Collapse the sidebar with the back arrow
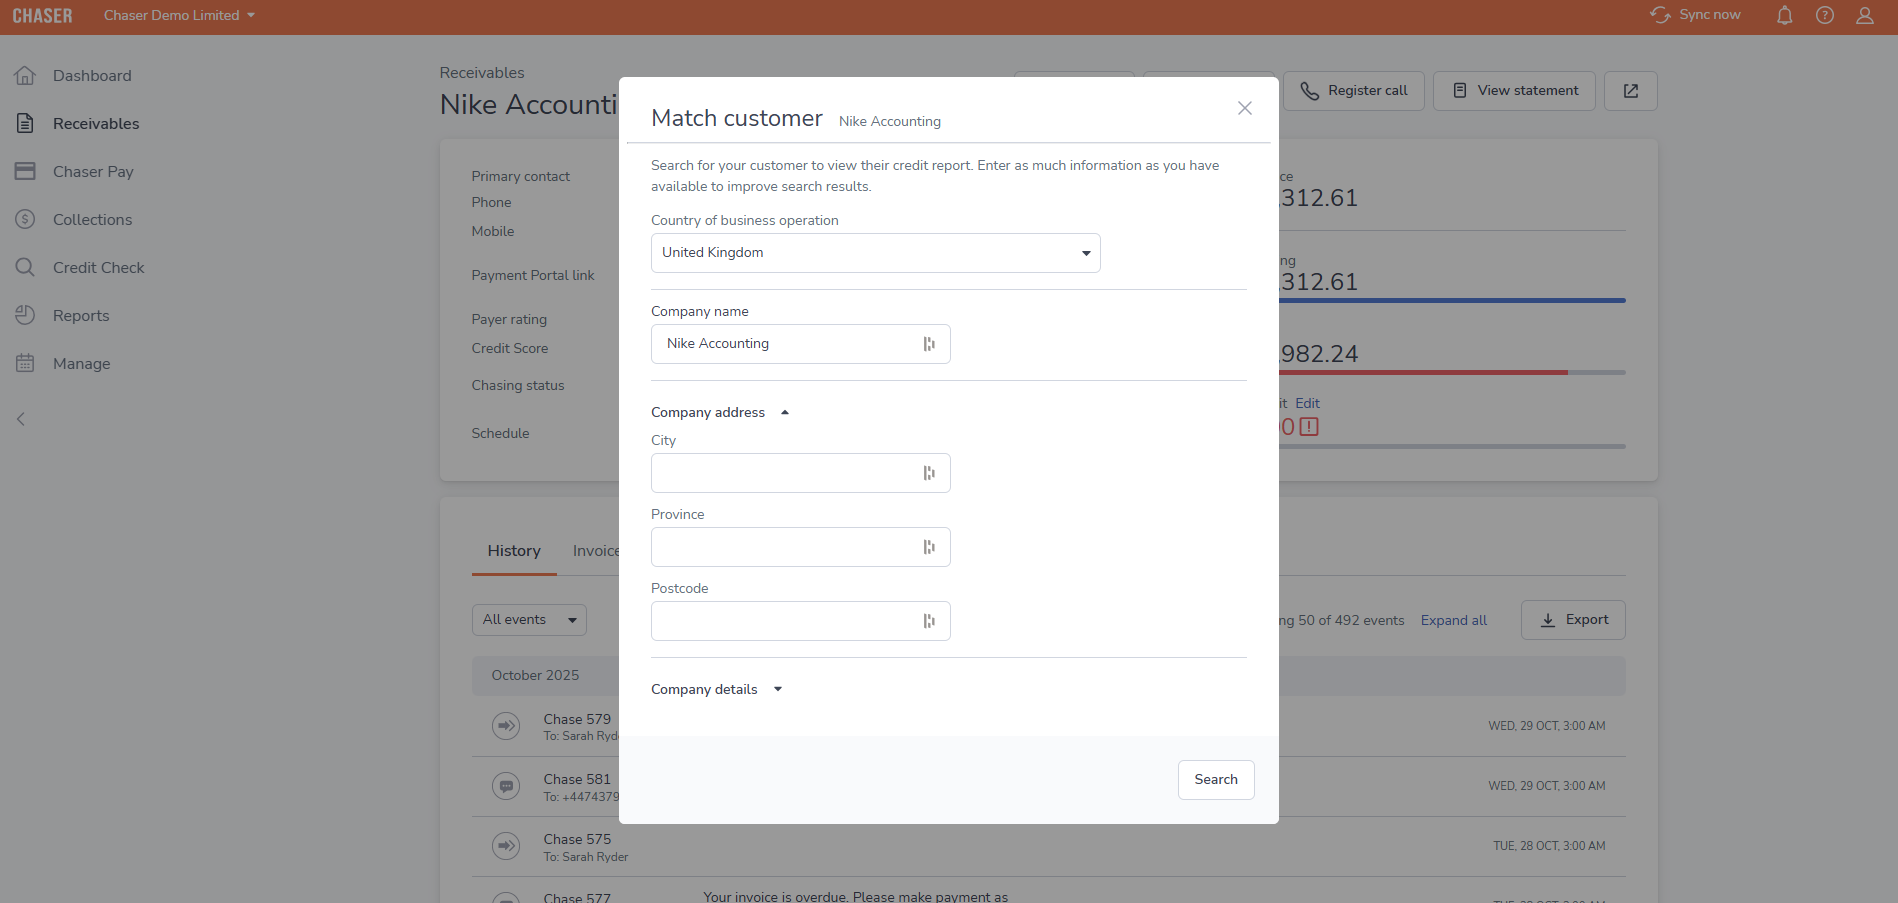 click(20, 419)
